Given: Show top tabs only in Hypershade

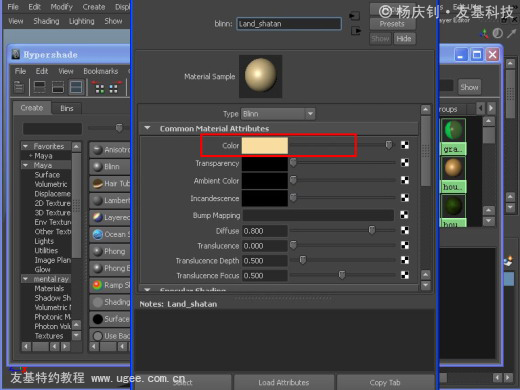Looking at the screenshot, I should (x=40, y=87).
